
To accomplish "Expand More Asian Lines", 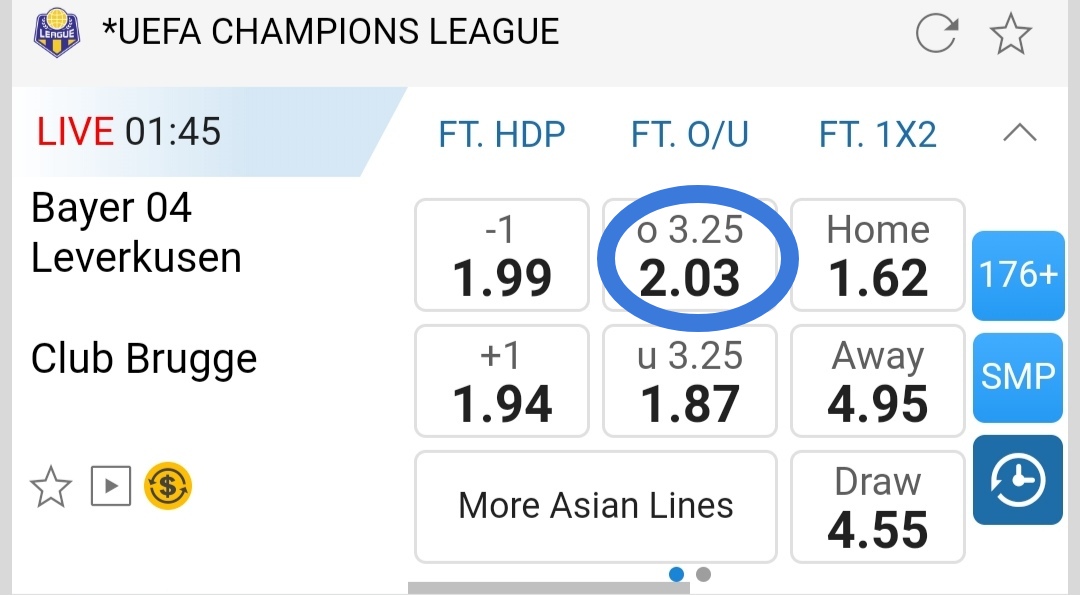I will [x=596, y=507].
